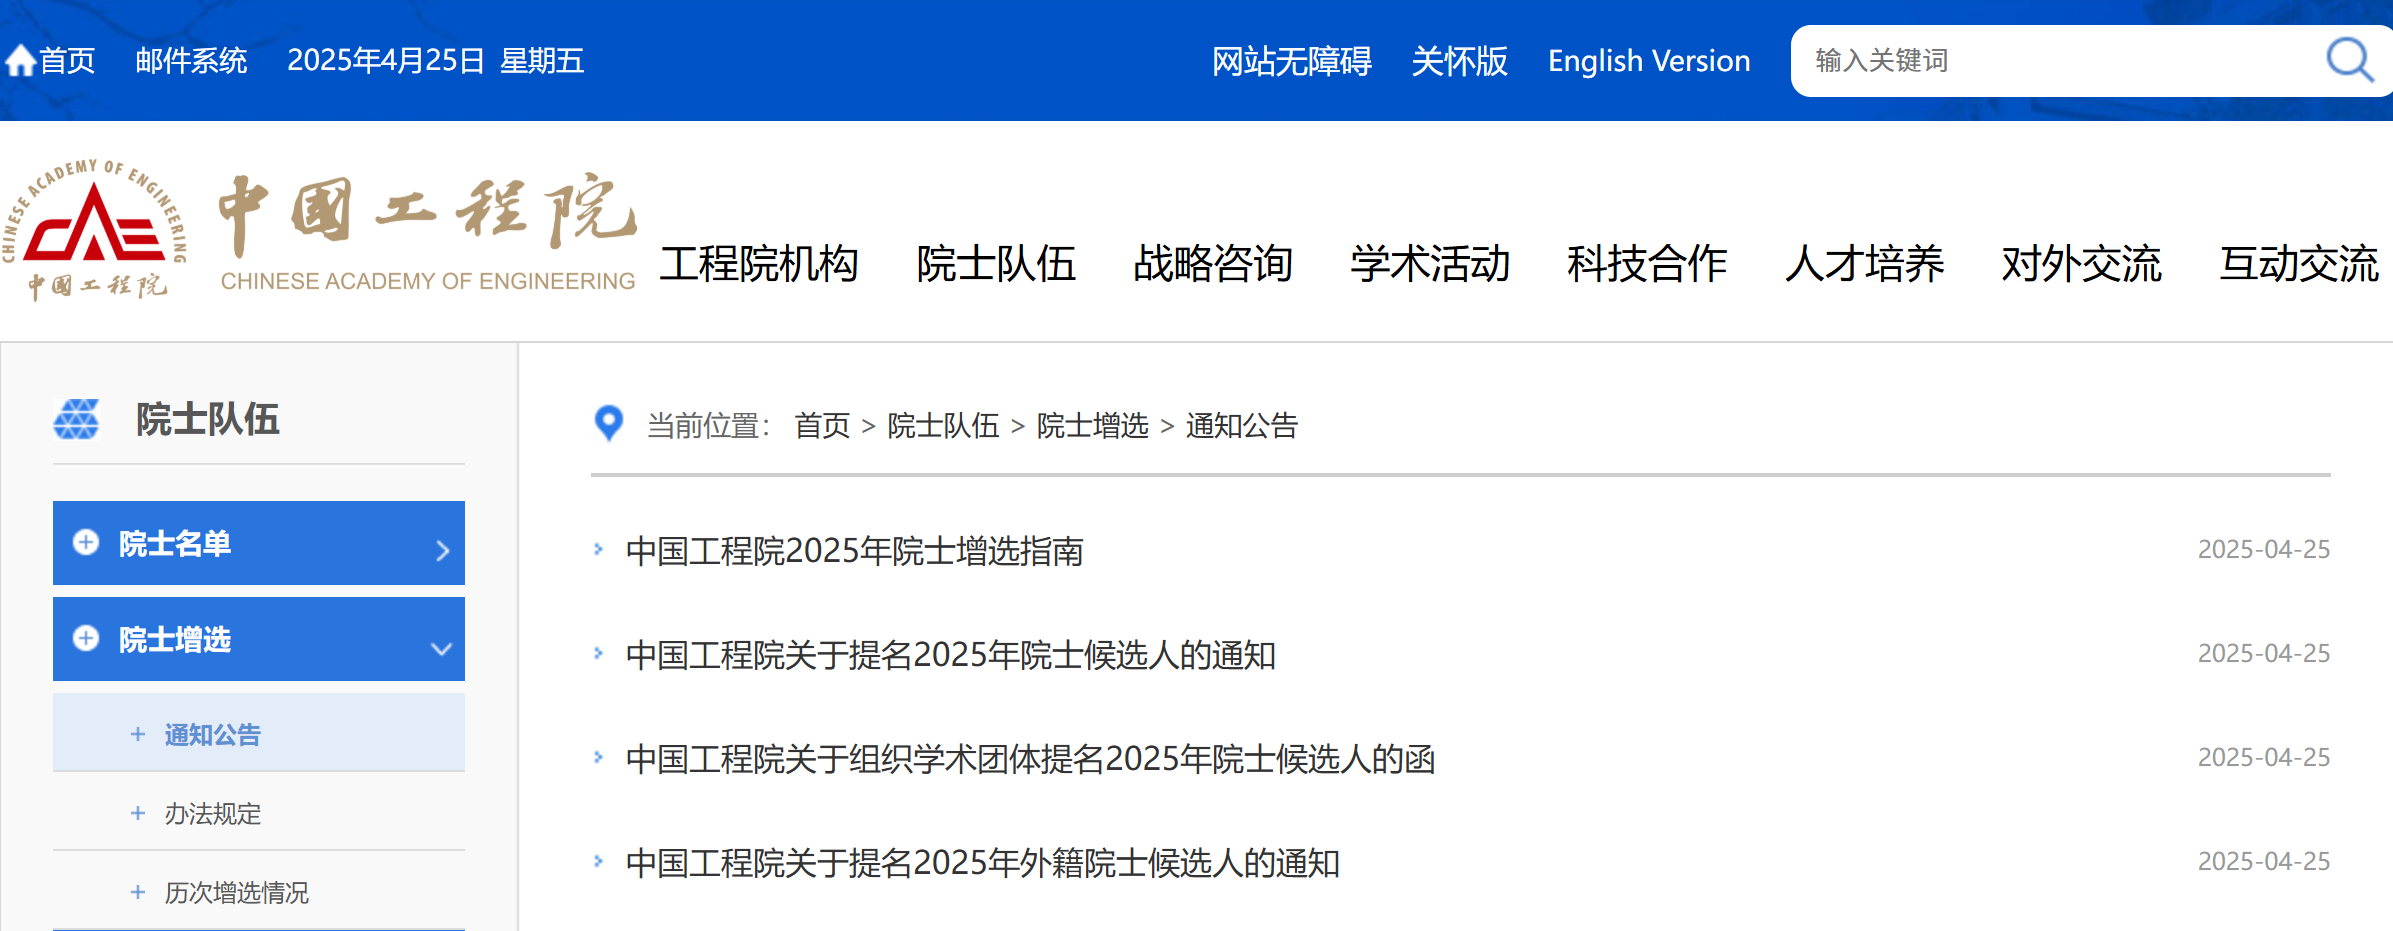This screenshot has width=2393, height=931.
Task: Click the location pin icon in breadcrumb
Action: click(x=608, y=424)
